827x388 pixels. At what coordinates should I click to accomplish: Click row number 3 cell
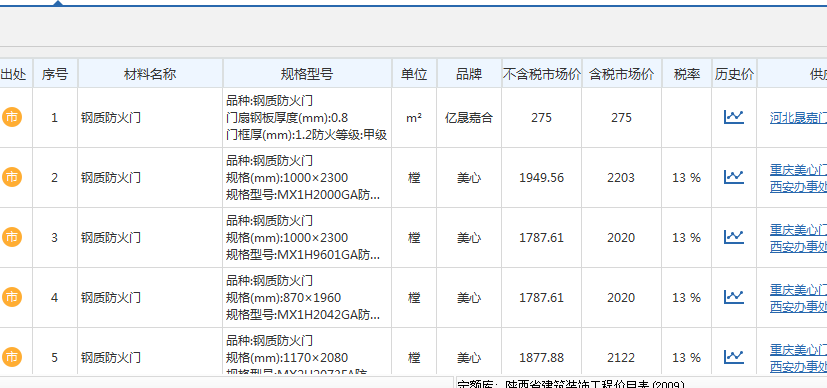(55, 238)
